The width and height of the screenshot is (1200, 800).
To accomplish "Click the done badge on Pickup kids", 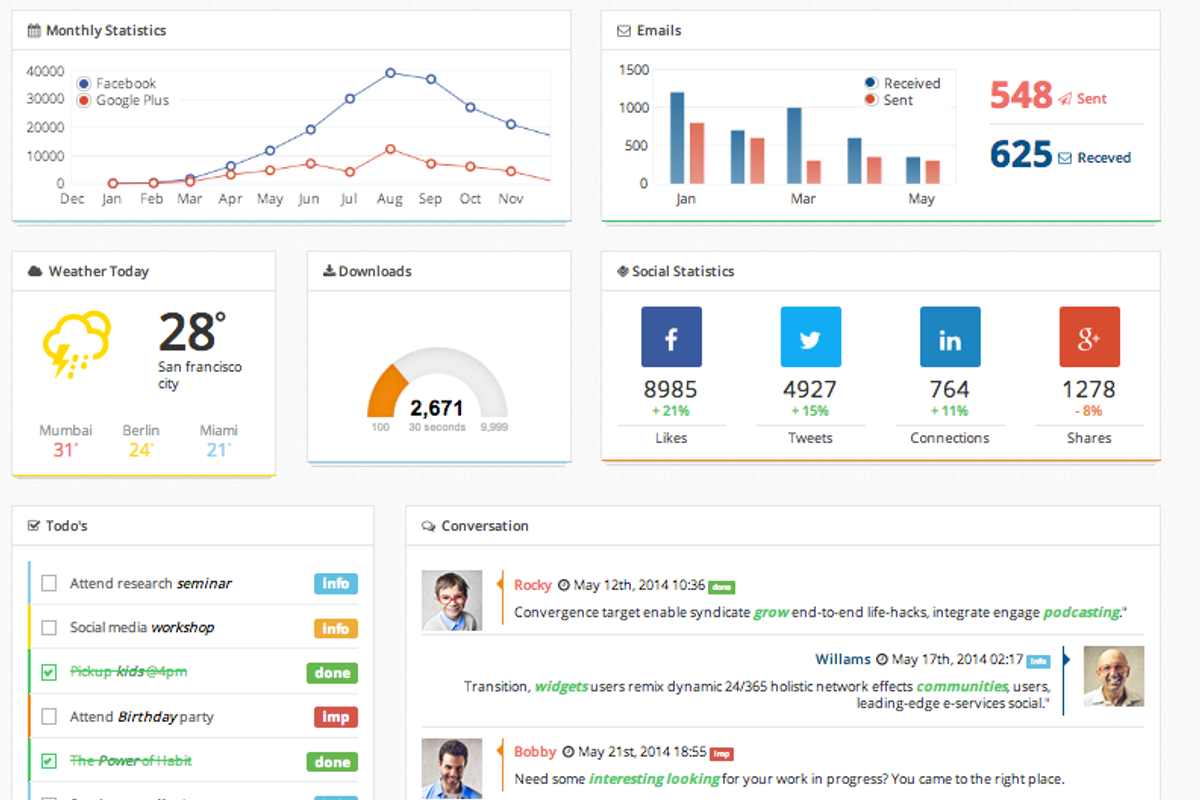I will click(332, 673).
